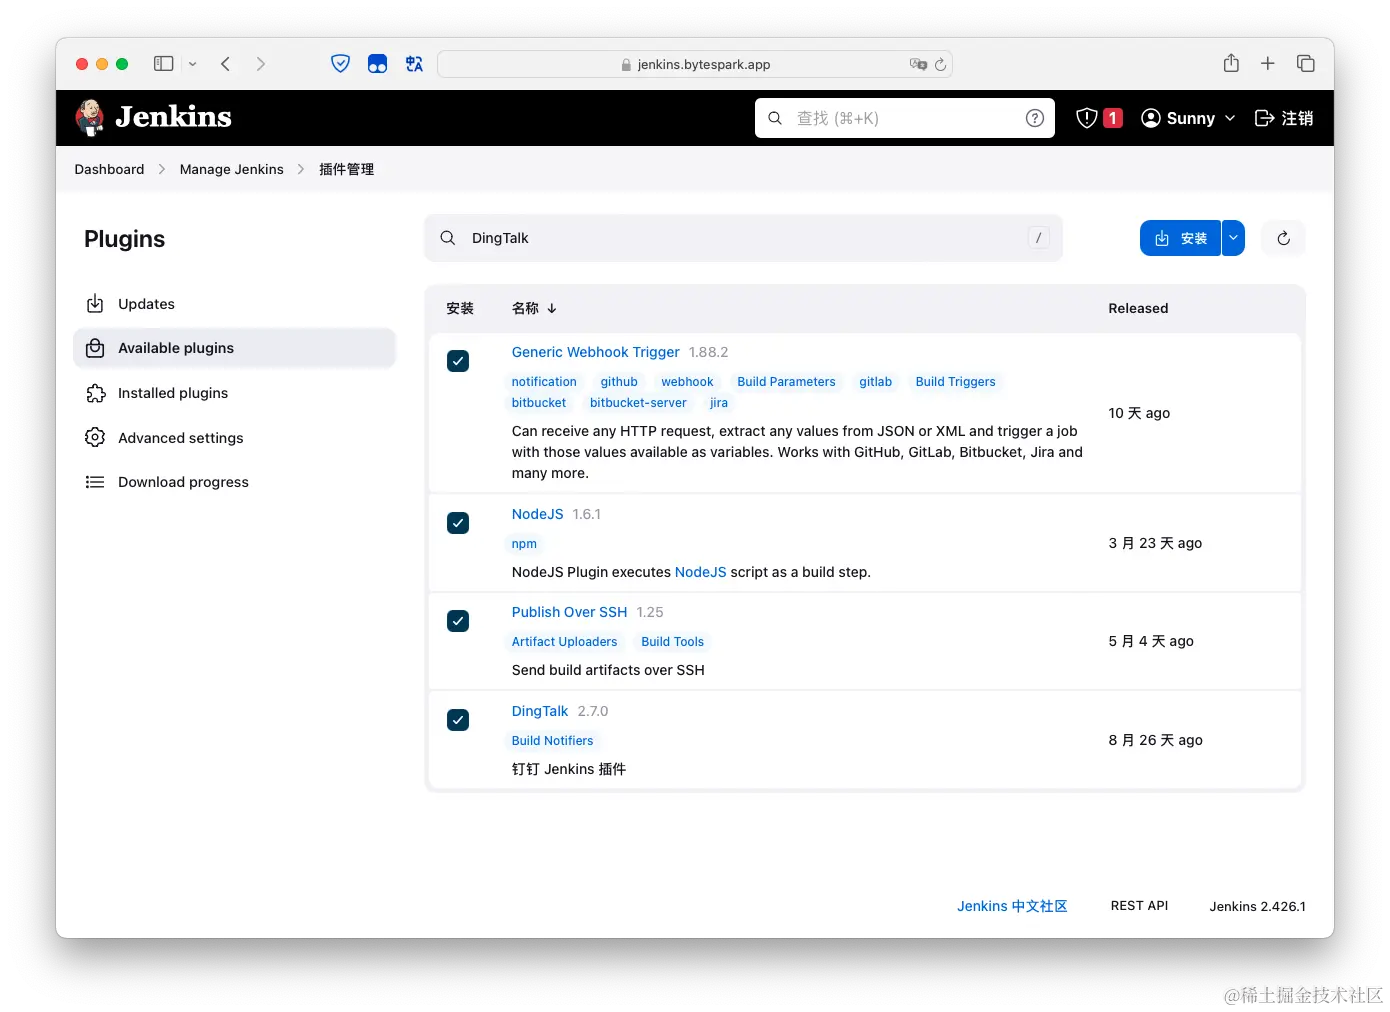Uncheck the Generic Webhook Trigger checkbox
The height and width of the screenshot is (1012, 1390).
click(x=458, y=361)
